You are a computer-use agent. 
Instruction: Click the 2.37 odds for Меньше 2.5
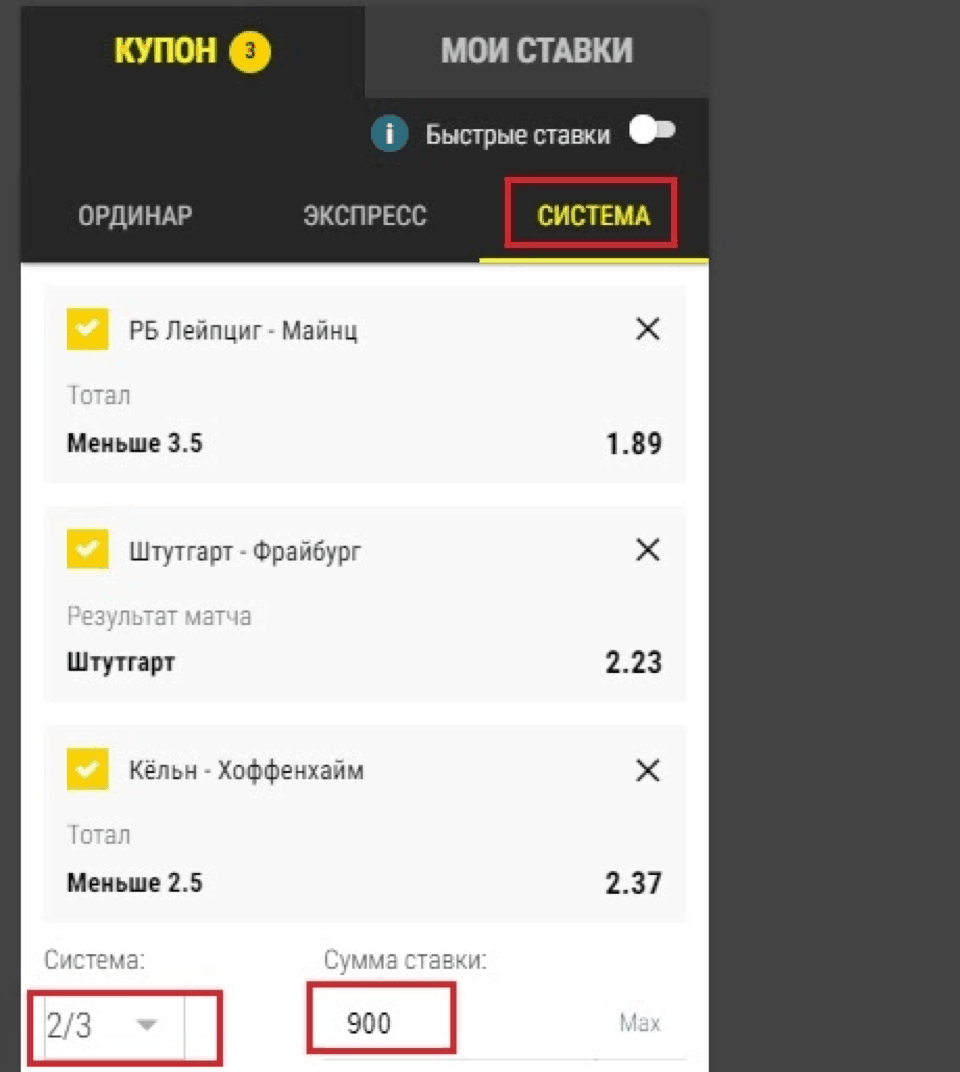[634, 883]
